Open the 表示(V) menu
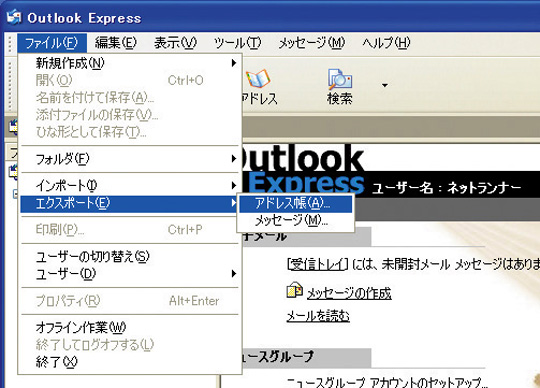This screenshot has width=540, height=388. click(x=175, y=43)
